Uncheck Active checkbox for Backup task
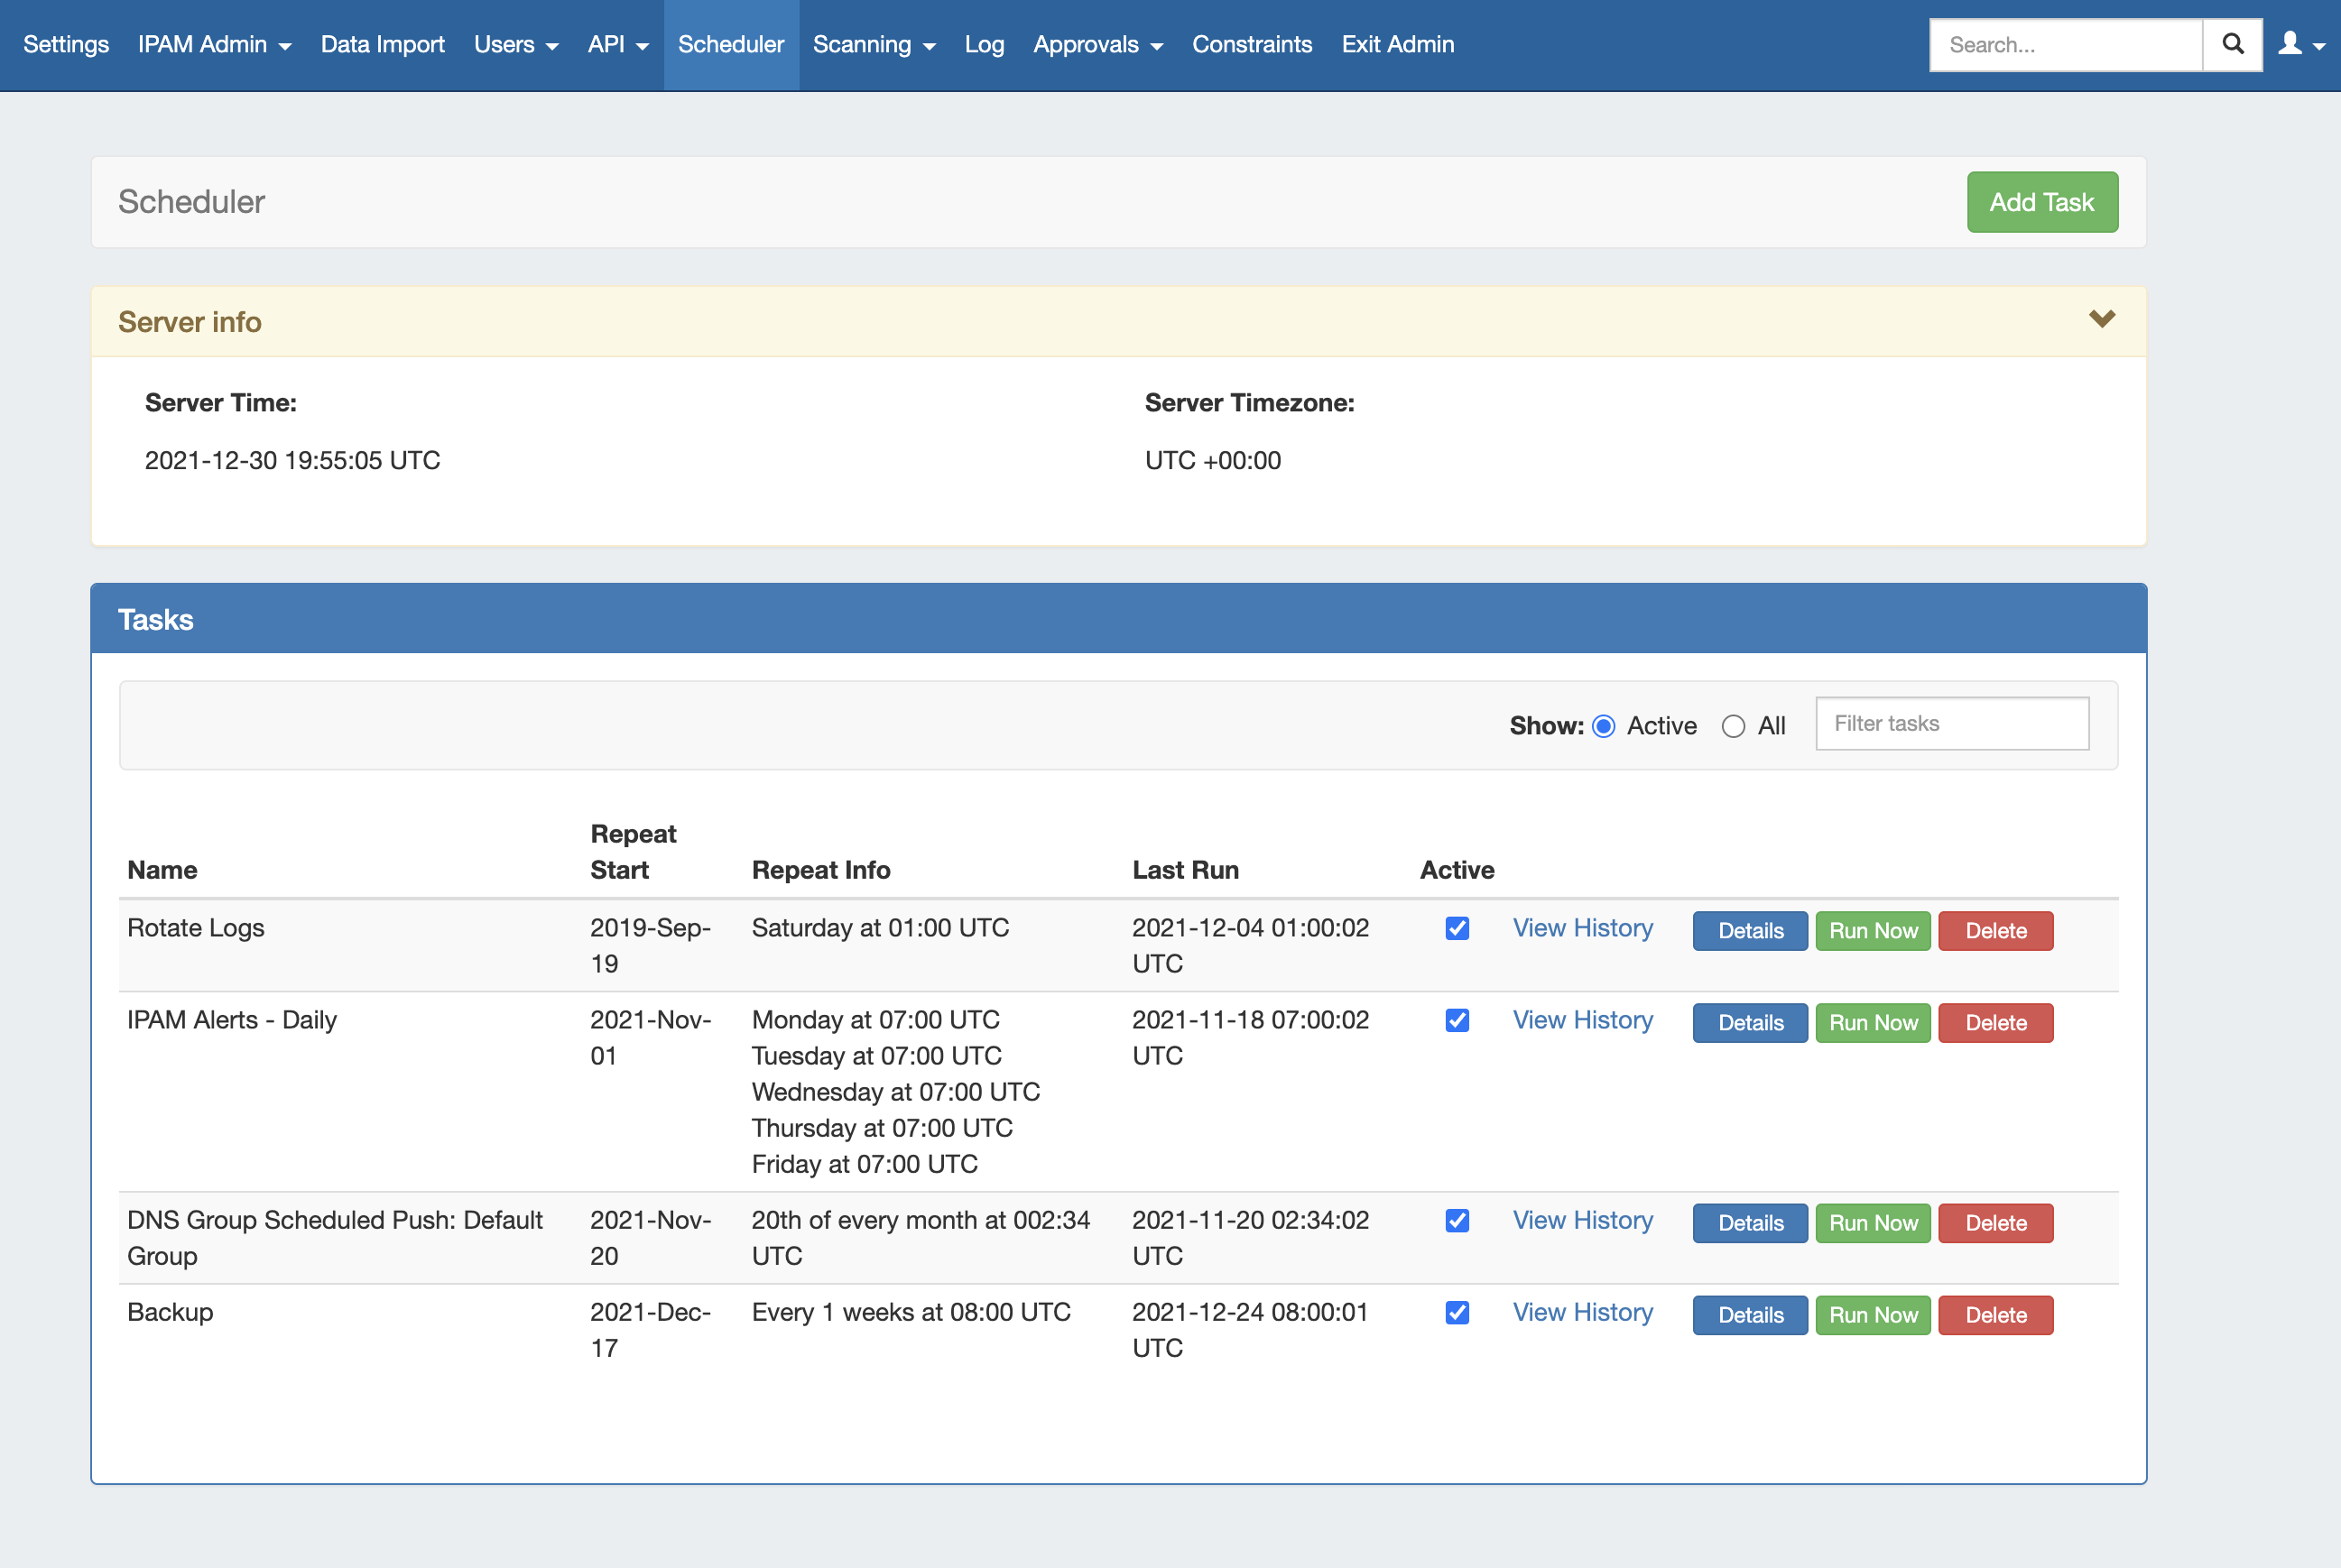 1457,1312
